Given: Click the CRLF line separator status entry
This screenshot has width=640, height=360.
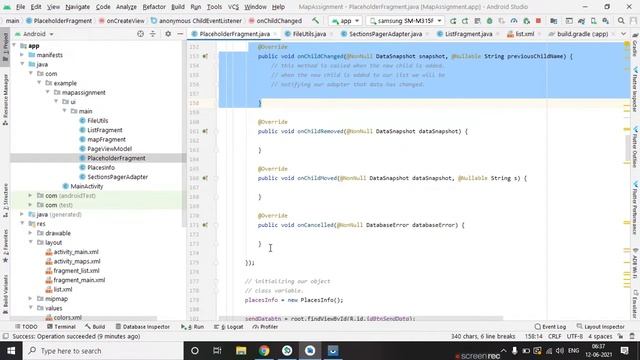Looking at the screenshot, I should click(554, 336).
